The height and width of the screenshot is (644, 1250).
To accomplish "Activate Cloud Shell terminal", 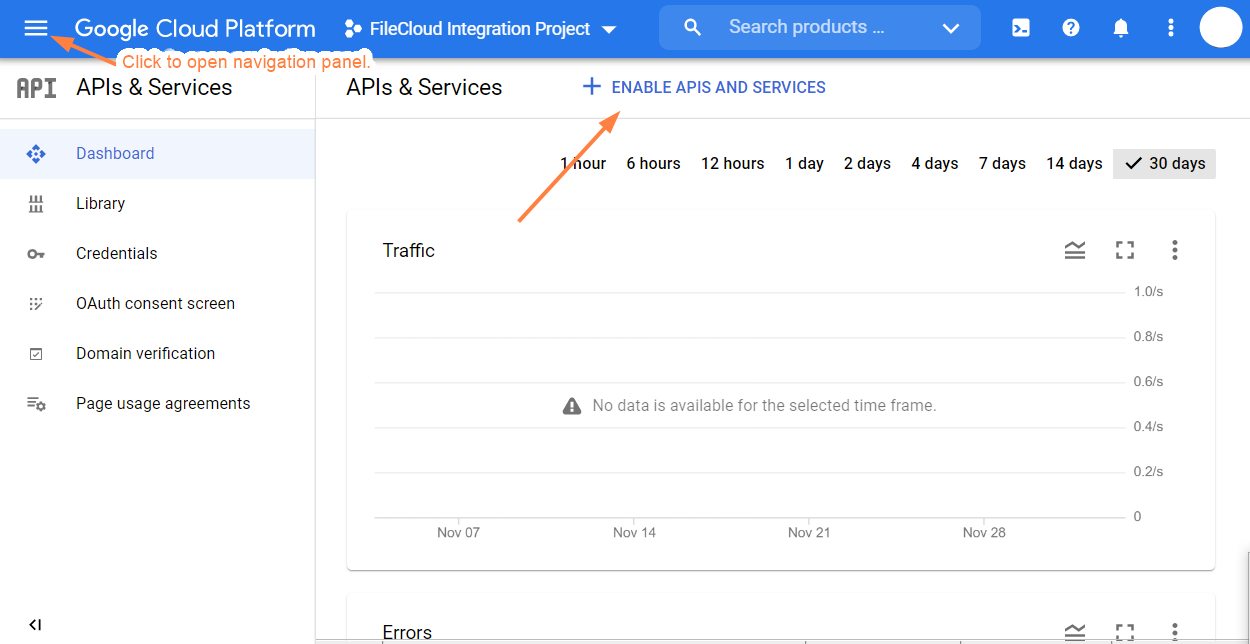I will coord(1020,27).
